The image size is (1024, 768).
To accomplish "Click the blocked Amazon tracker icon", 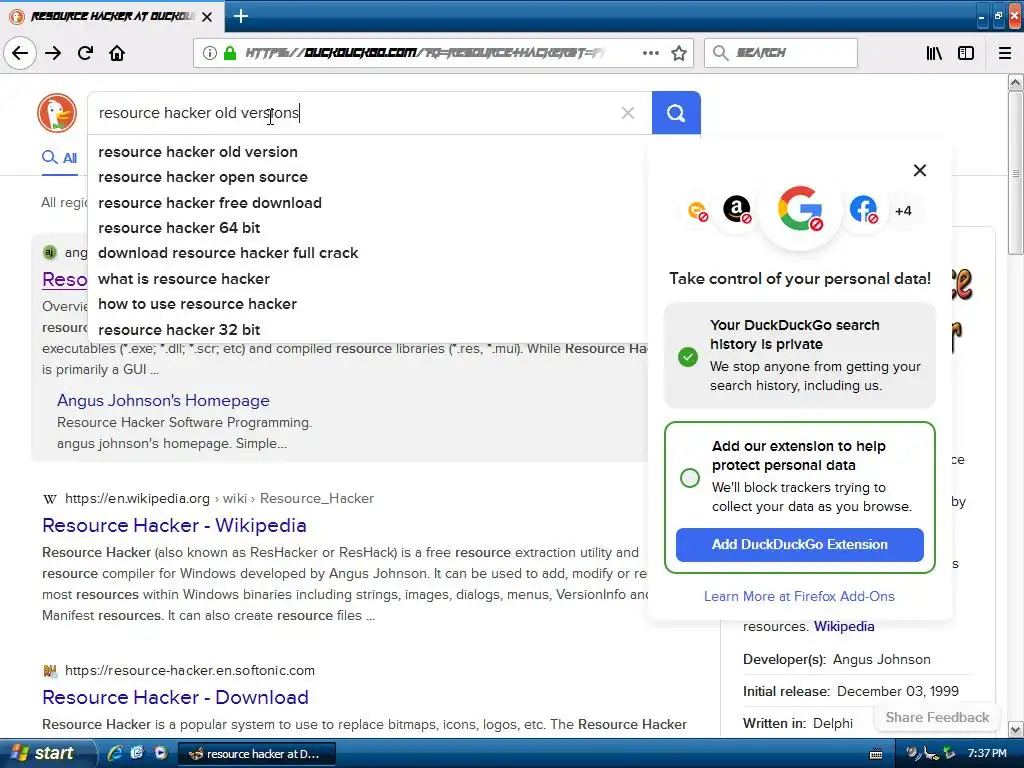I will tap(737, 210).
